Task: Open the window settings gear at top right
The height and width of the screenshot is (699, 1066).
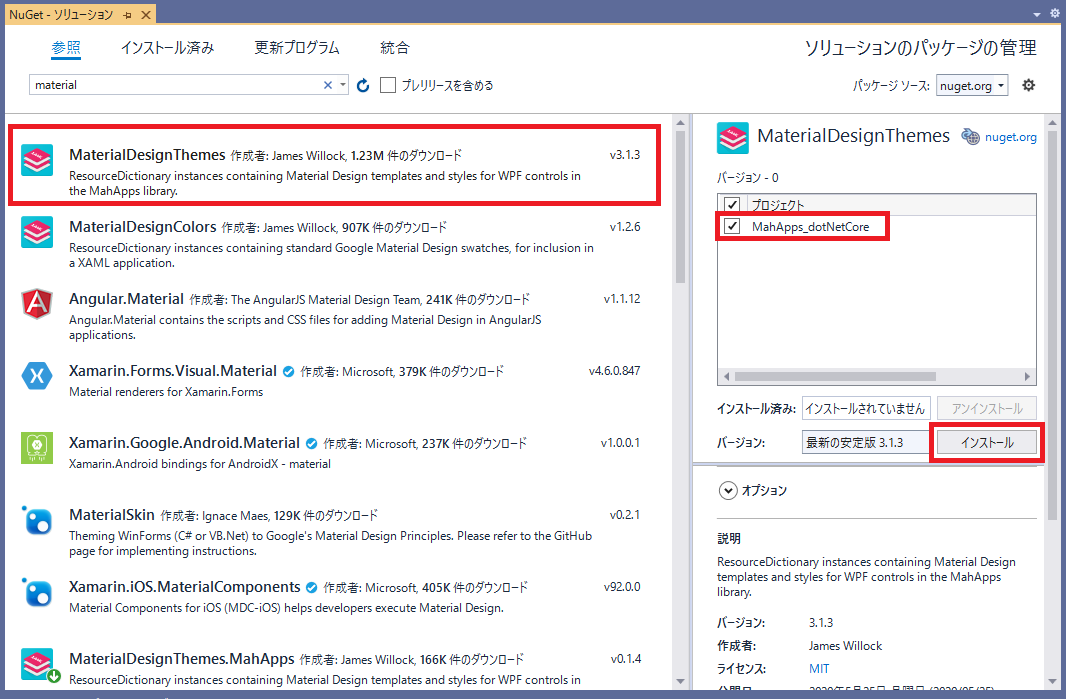Action: pos(1054,13)
